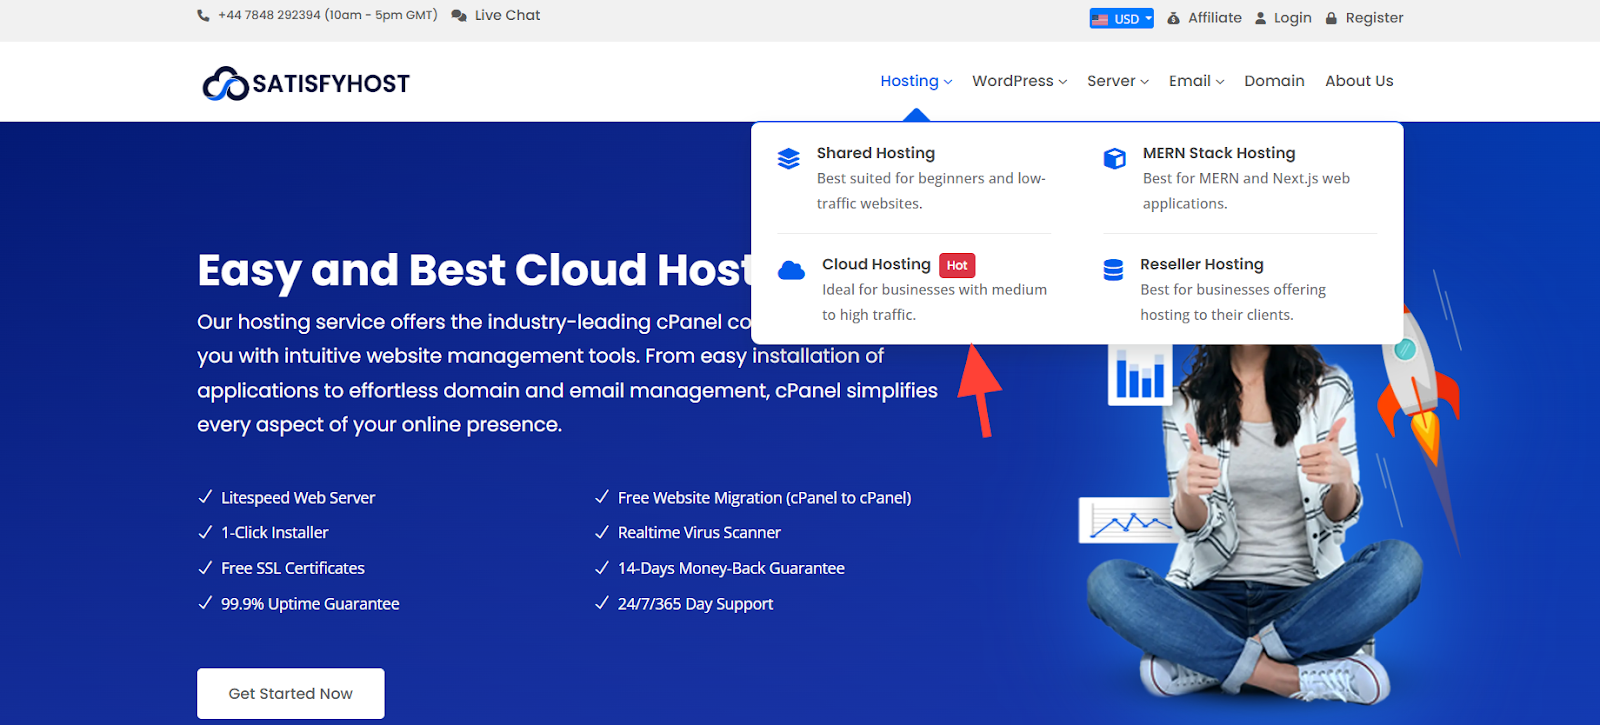Open the About Us page

[1359, 81]
